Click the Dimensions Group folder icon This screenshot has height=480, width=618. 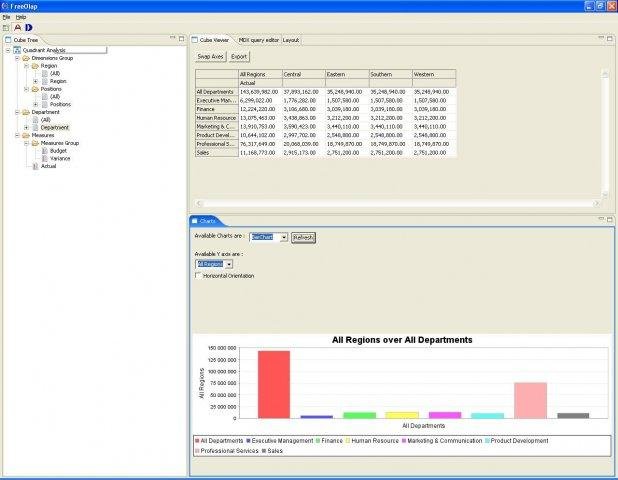pos(26,58)
